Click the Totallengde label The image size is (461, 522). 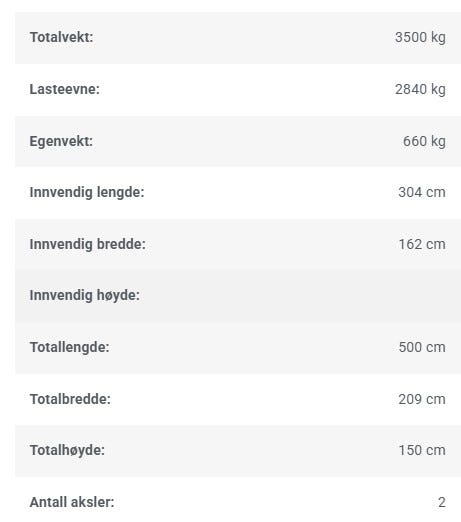(69, 347)
